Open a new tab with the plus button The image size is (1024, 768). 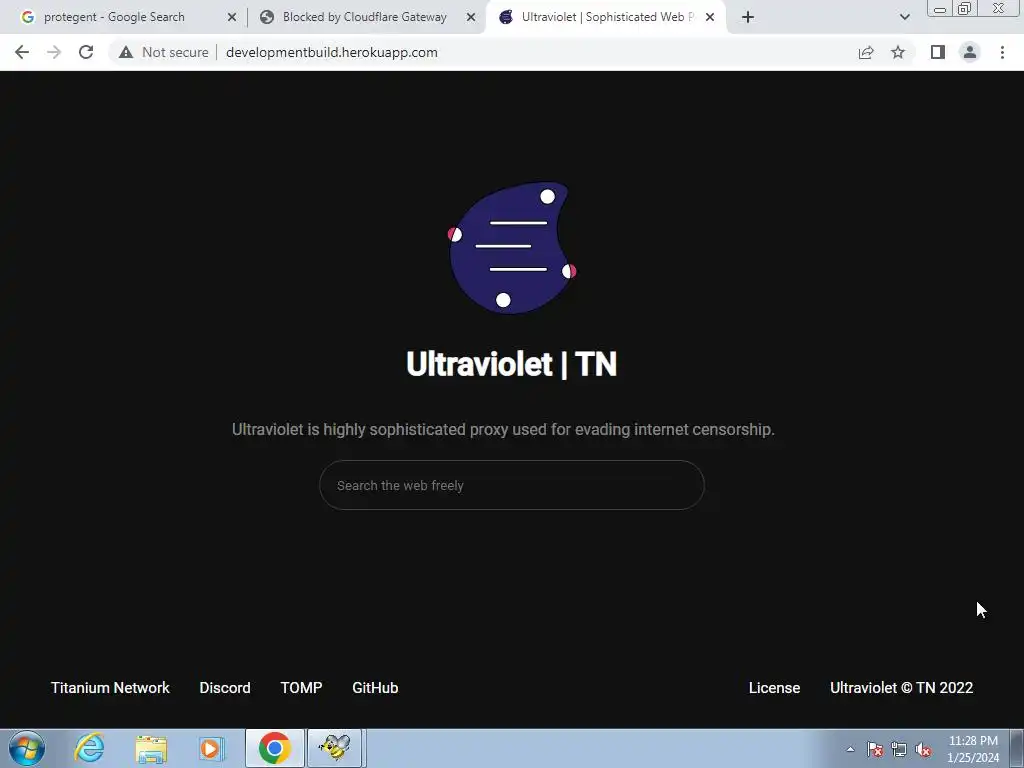click(x=748, y=17)
